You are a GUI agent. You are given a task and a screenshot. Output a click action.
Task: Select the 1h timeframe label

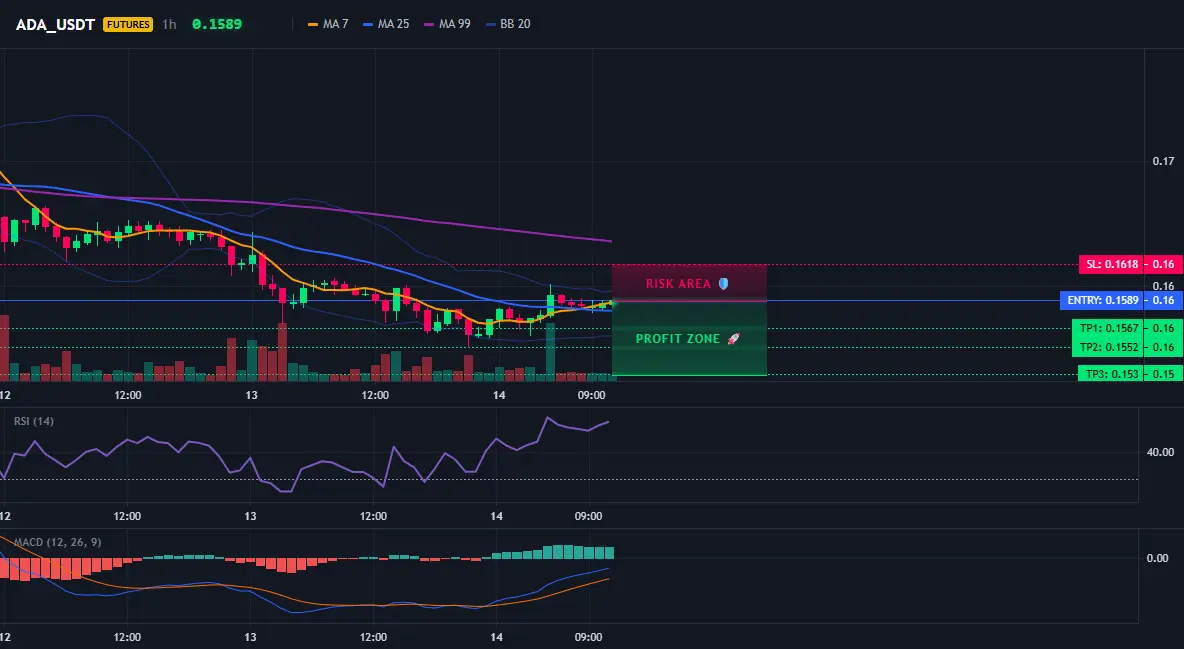click(169, 24)
